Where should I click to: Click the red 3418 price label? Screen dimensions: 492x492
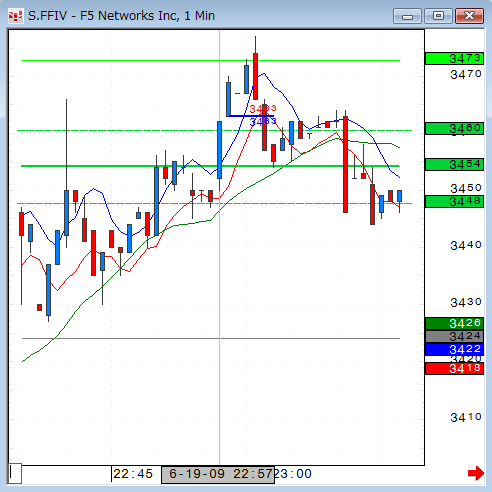[454, 369]
